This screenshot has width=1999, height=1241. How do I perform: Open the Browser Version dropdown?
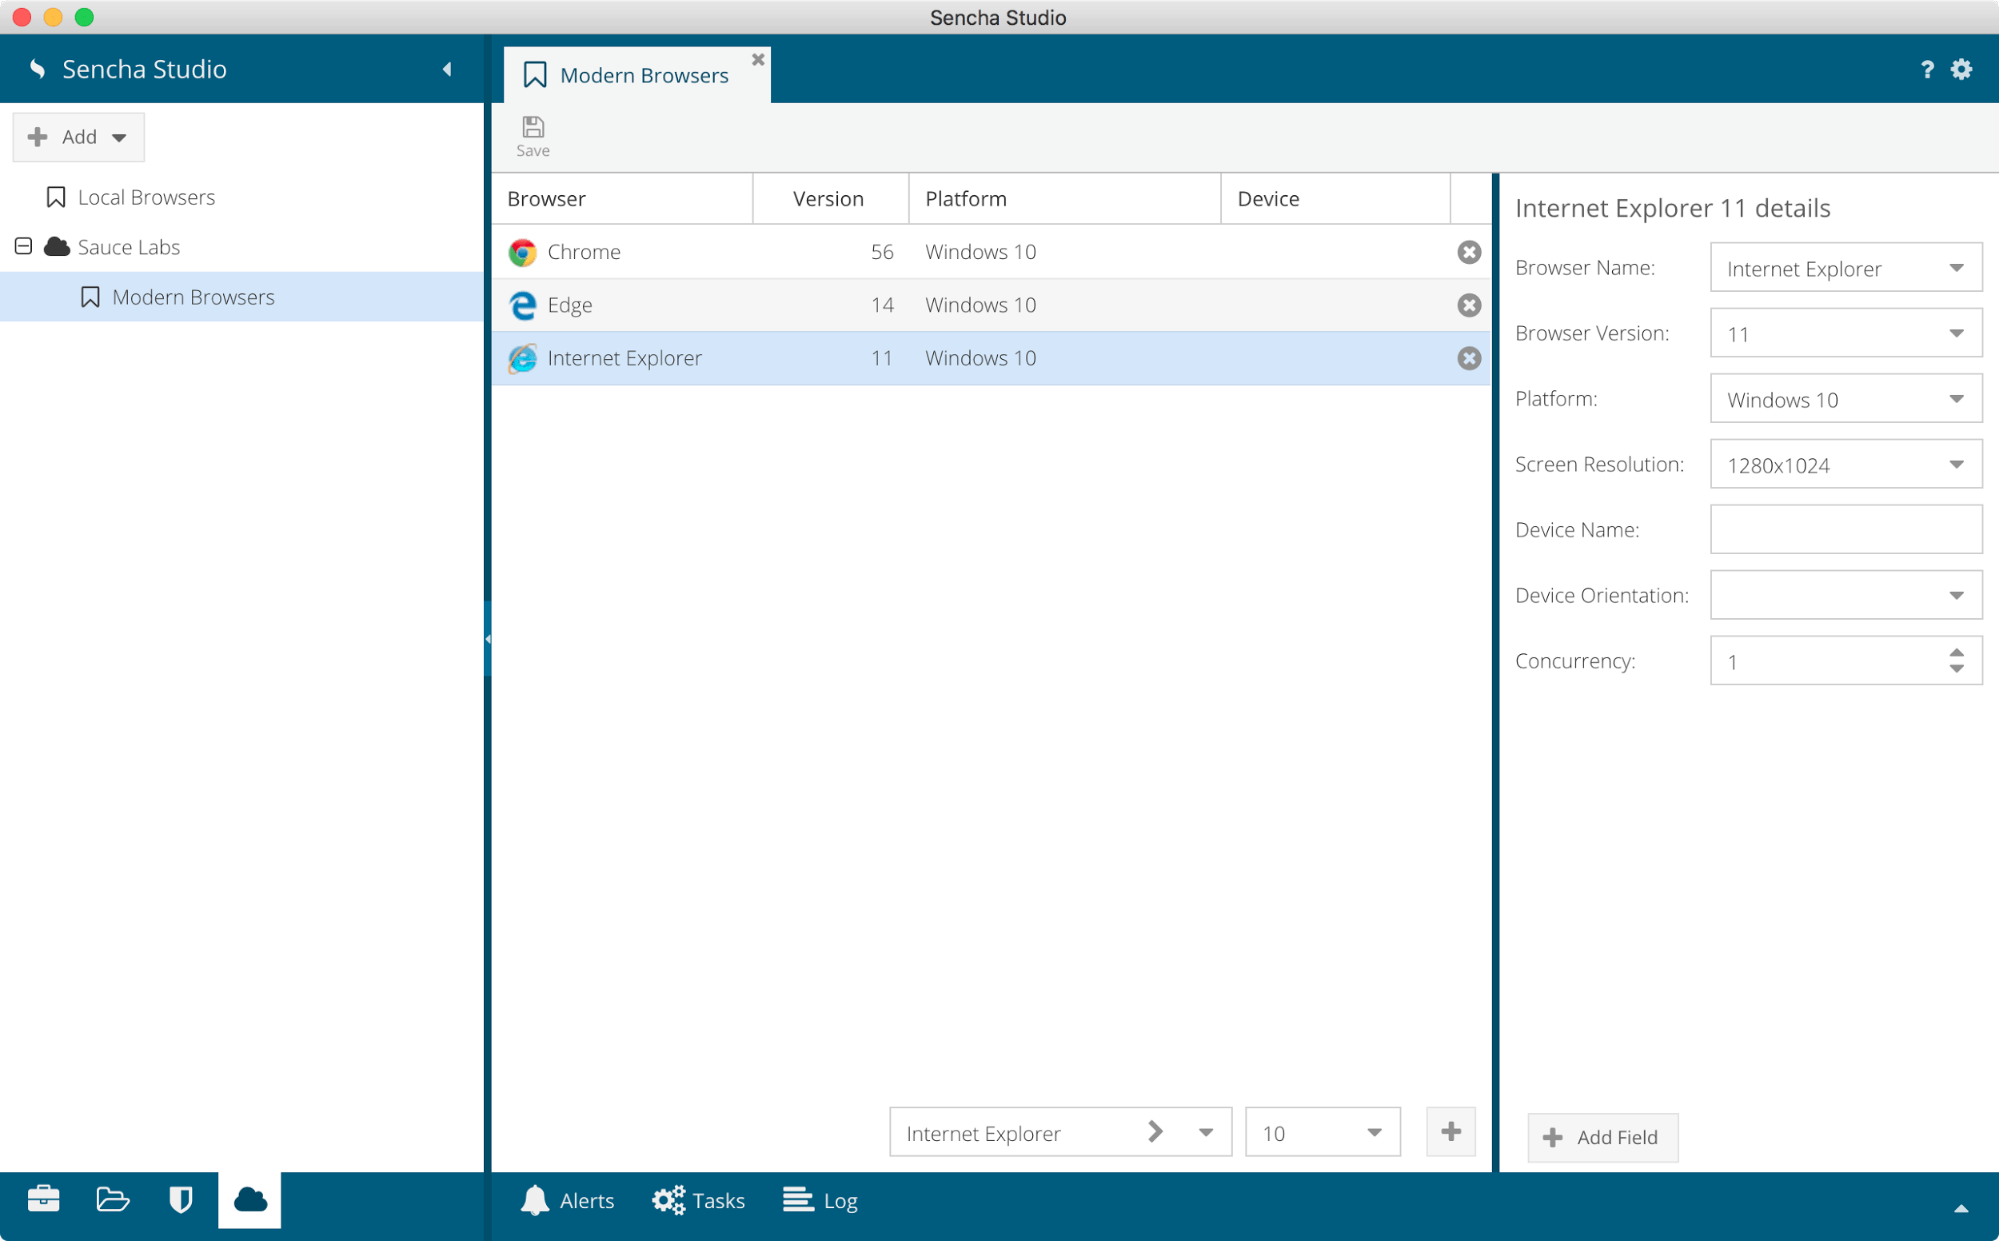point(1956,334)
